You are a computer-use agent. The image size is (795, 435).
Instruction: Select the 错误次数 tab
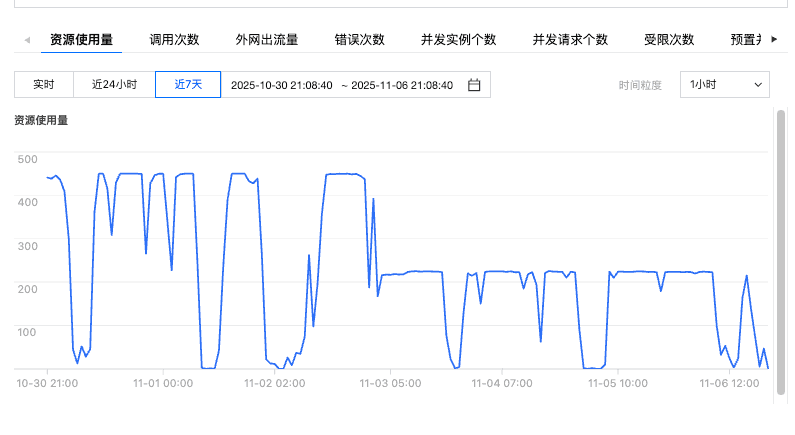pyautogui.click(x=360, y=40)
